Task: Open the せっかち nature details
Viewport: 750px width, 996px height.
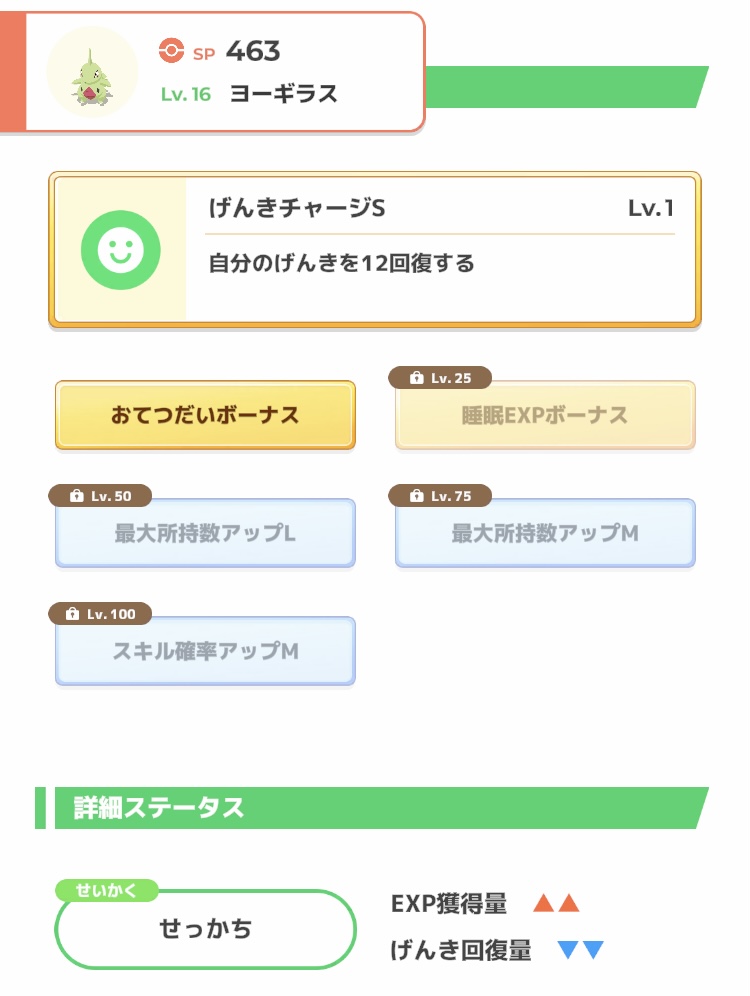Action: click(205, 929)
